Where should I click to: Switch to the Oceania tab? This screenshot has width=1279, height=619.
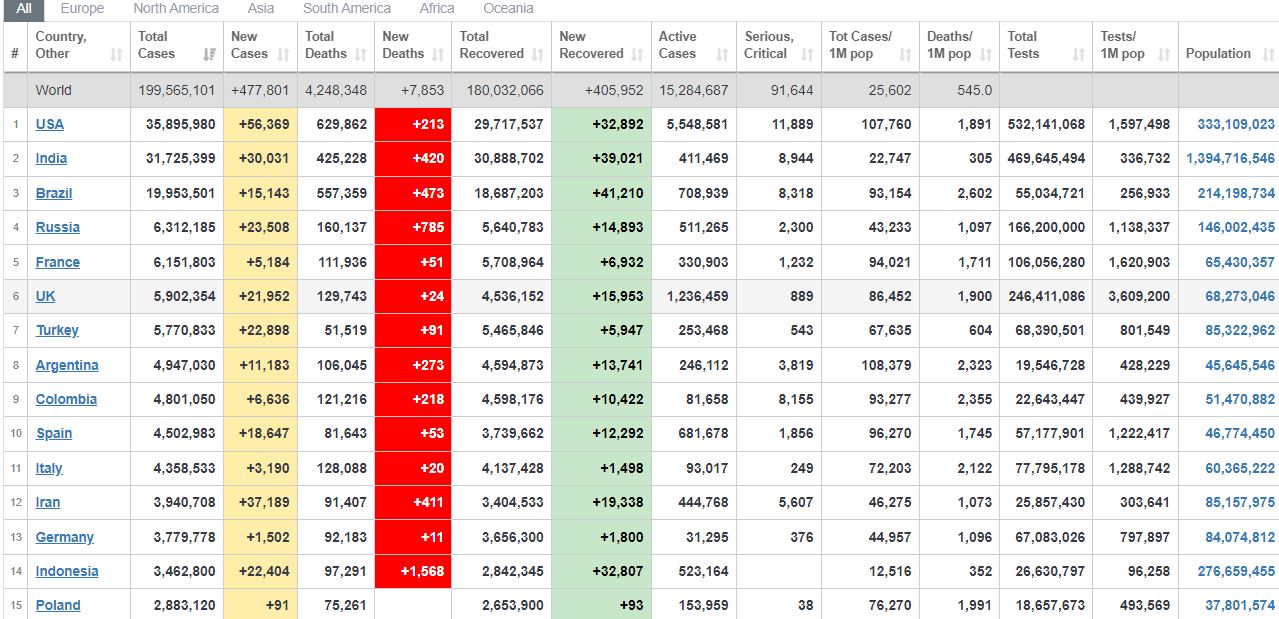pyautogui.click(x=508, y=9)
